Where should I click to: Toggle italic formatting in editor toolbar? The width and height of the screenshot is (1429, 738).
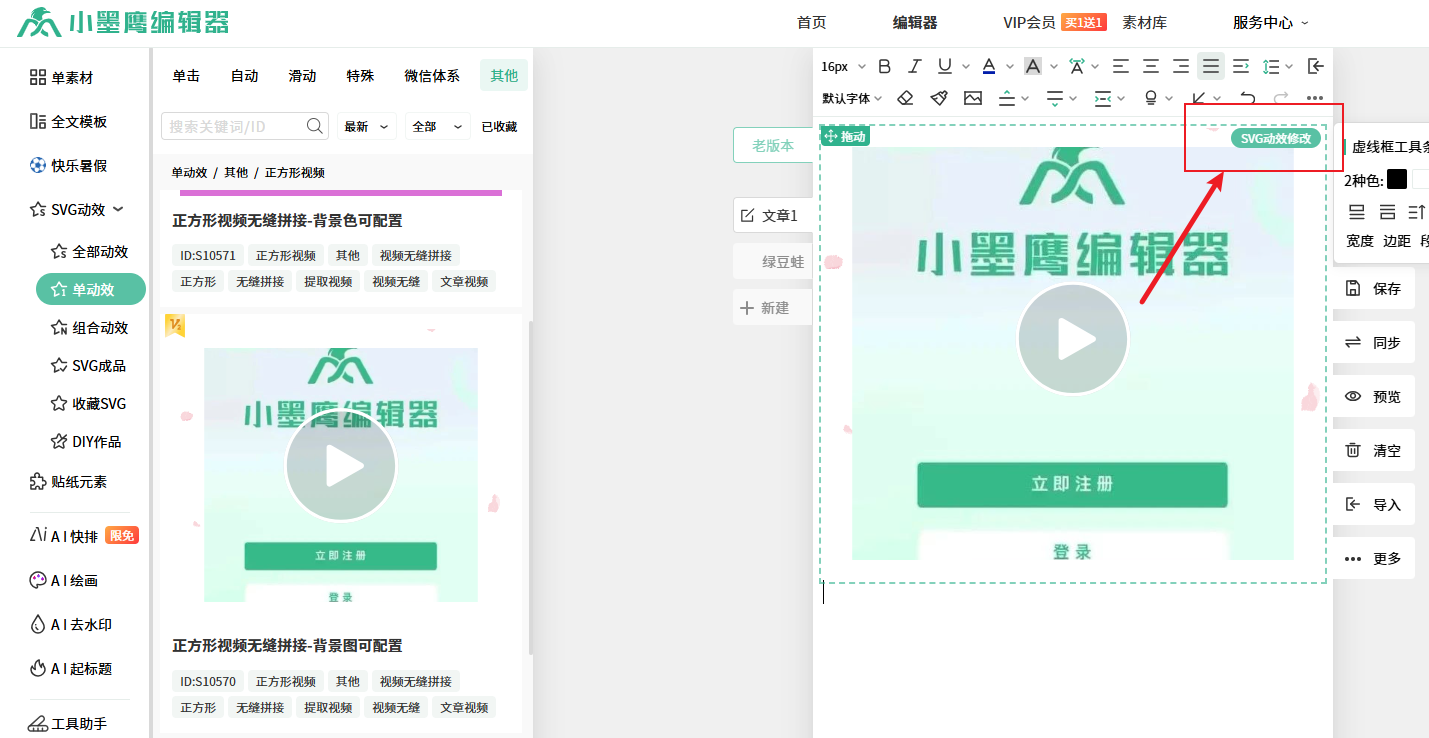pyautogui.click(x=914, y=66)
